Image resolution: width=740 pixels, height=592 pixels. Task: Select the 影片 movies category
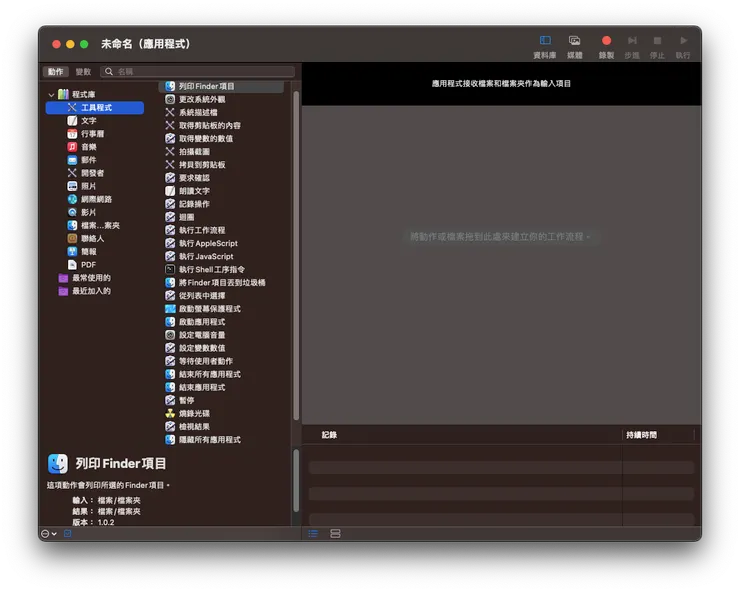pyautogui.click(x=82, y=212)
